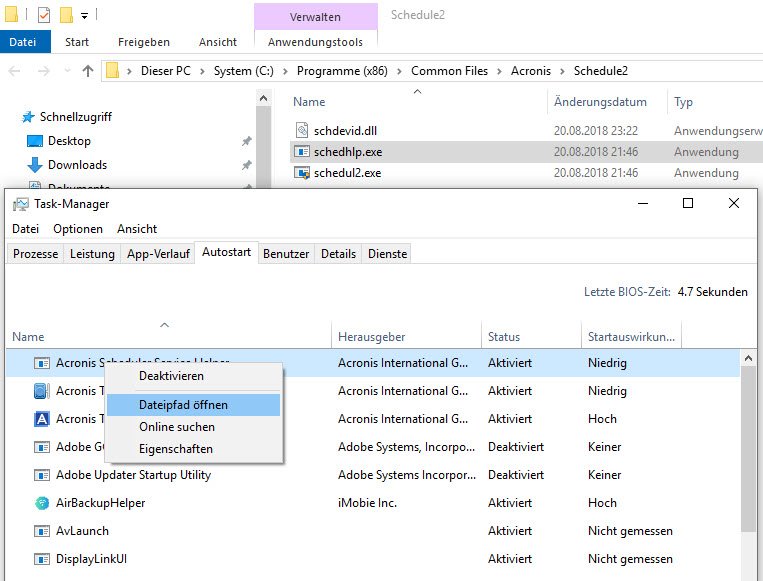The height and width of the screenshot is (581, 763).
Task: Click the Adobe Updater Startup Utility icon
Action: (x=42, y=475)
